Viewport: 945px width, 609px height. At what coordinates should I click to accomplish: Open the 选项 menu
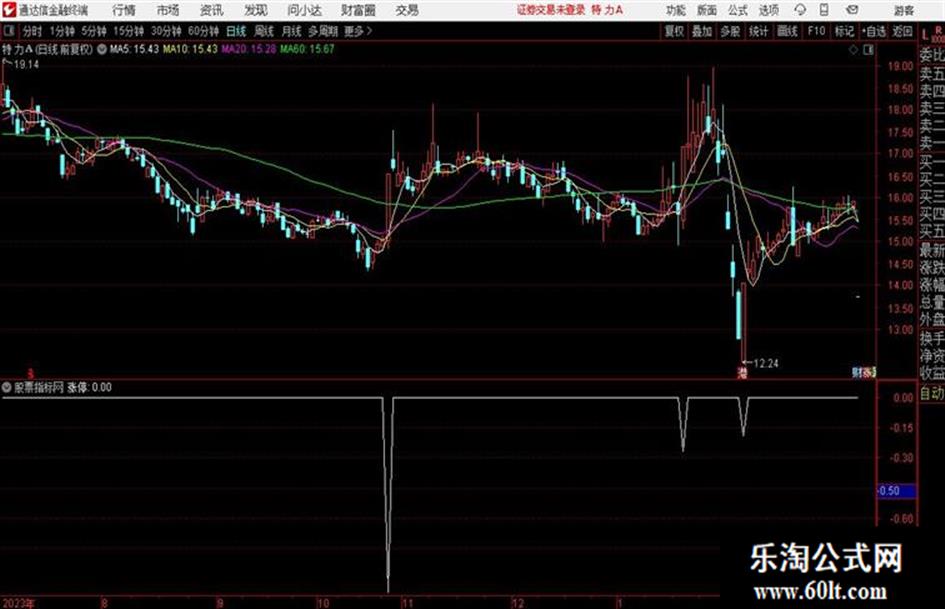769,10
